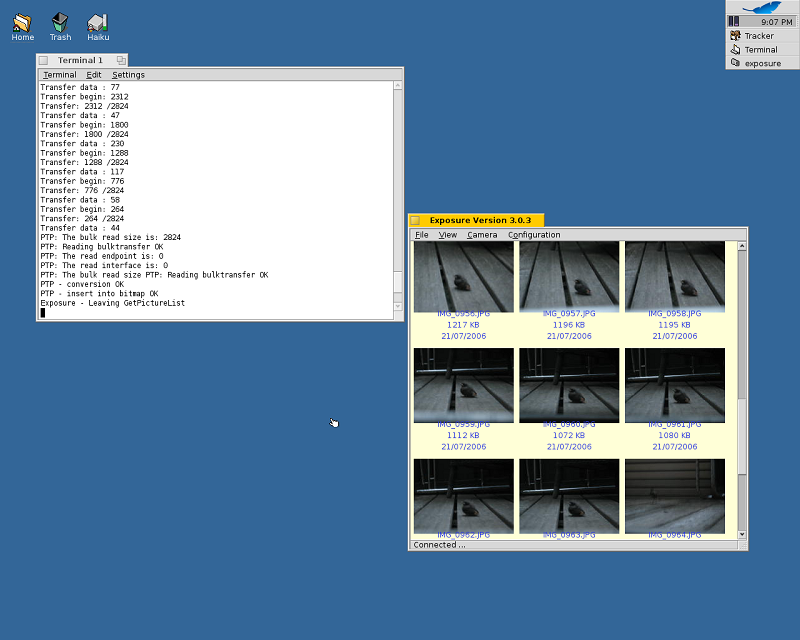Open the View menu in Exposure
Screen dimensions: 800x640
pyautogui.click(x=448, y=235)
